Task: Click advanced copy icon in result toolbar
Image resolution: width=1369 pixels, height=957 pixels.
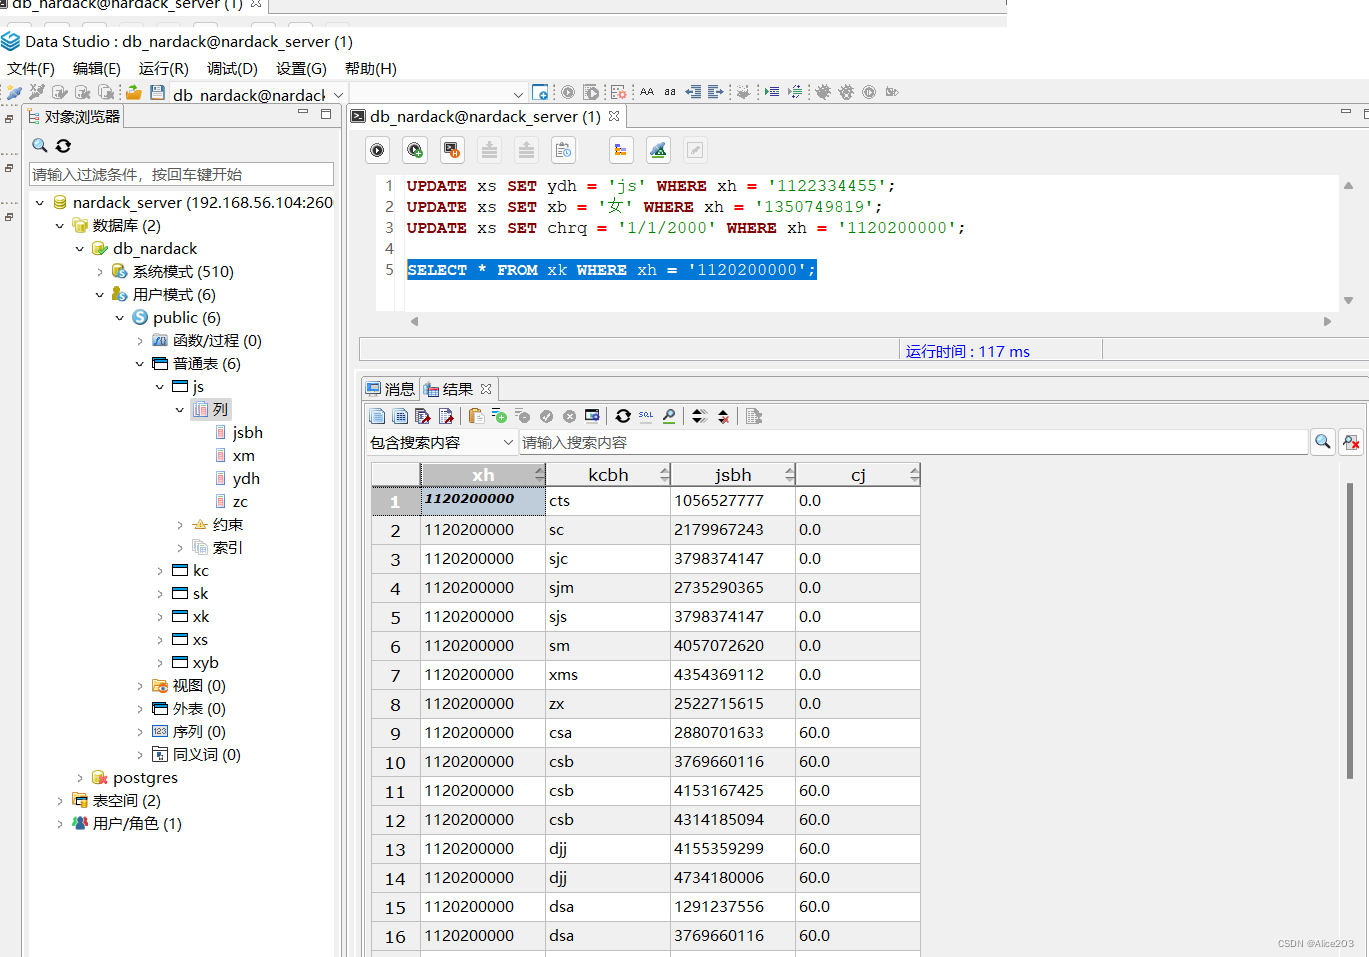Action: [x=400, y=416]
